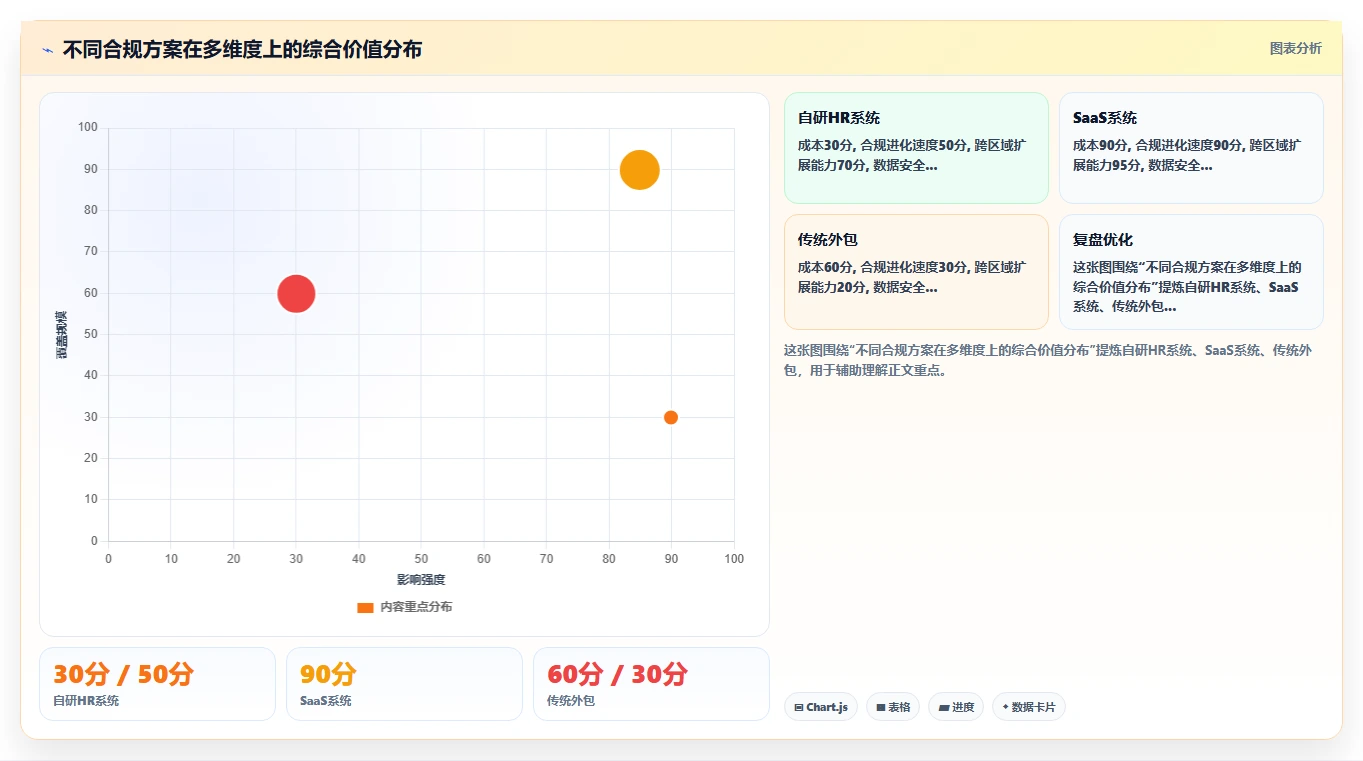This screenshot has height=761, width=1363.
Task: Click the lightning icon beside the title
Action: [47, 50]
